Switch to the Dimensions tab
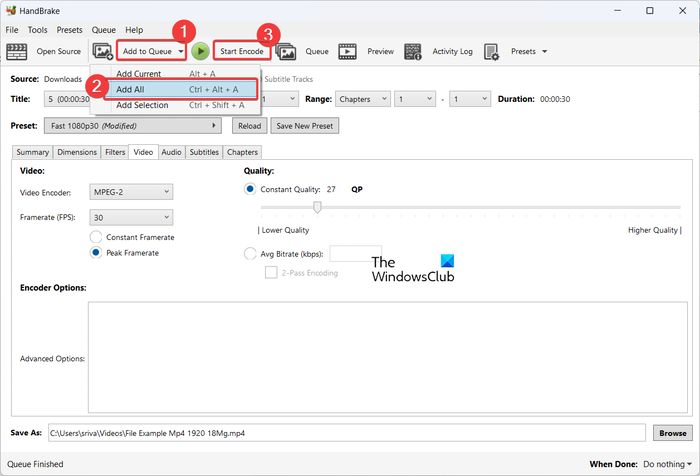700x476 pixels. [77, 152]
